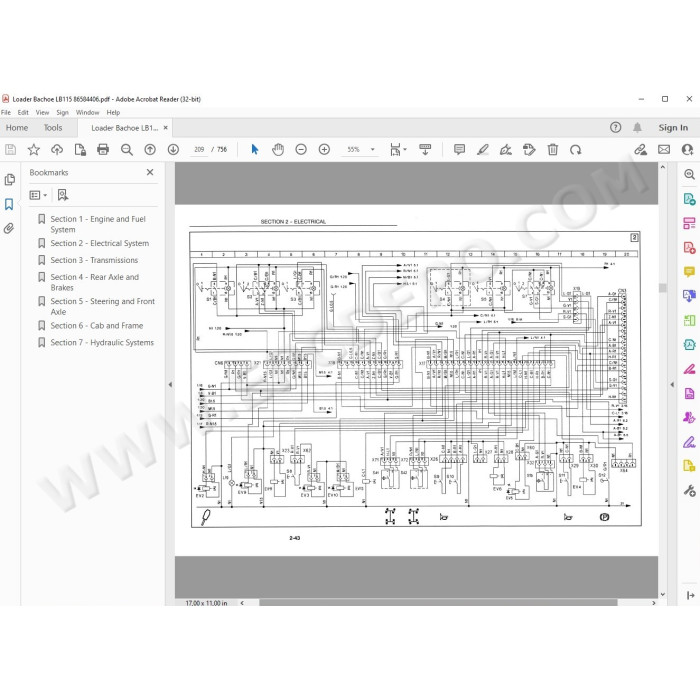Open the Find text magnifier icon
700x700 pixels.
point(127,150)
